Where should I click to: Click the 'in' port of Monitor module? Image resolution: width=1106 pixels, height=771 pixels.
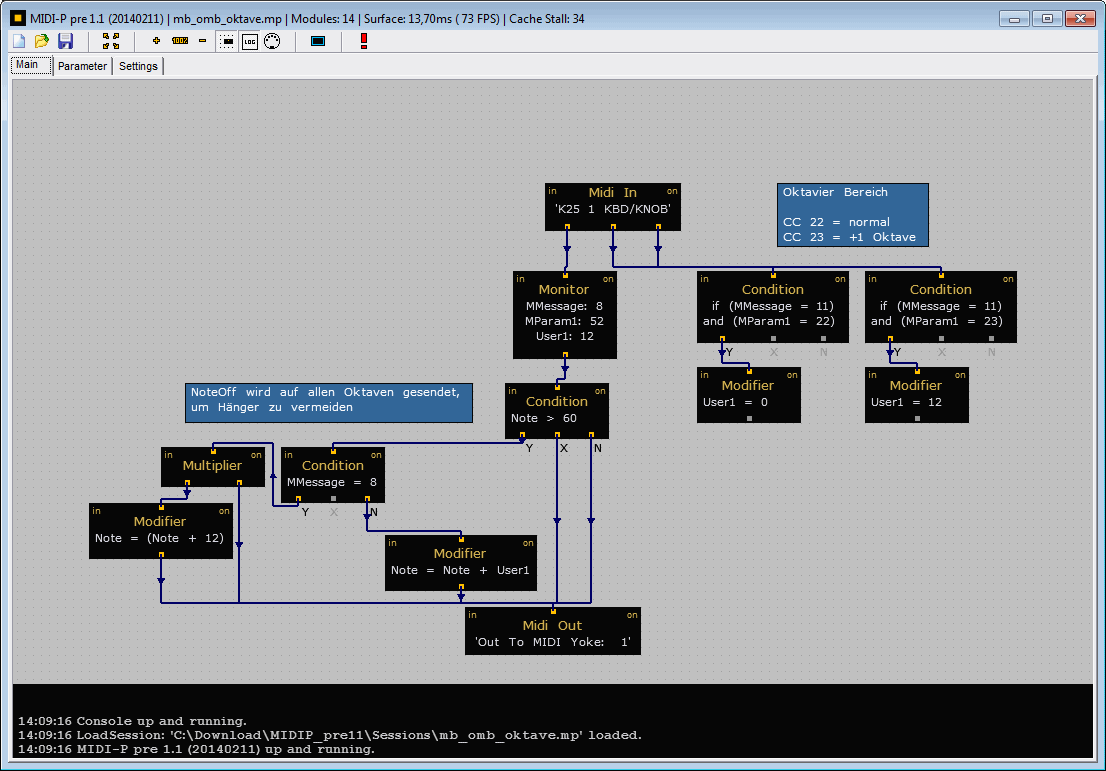521,279
